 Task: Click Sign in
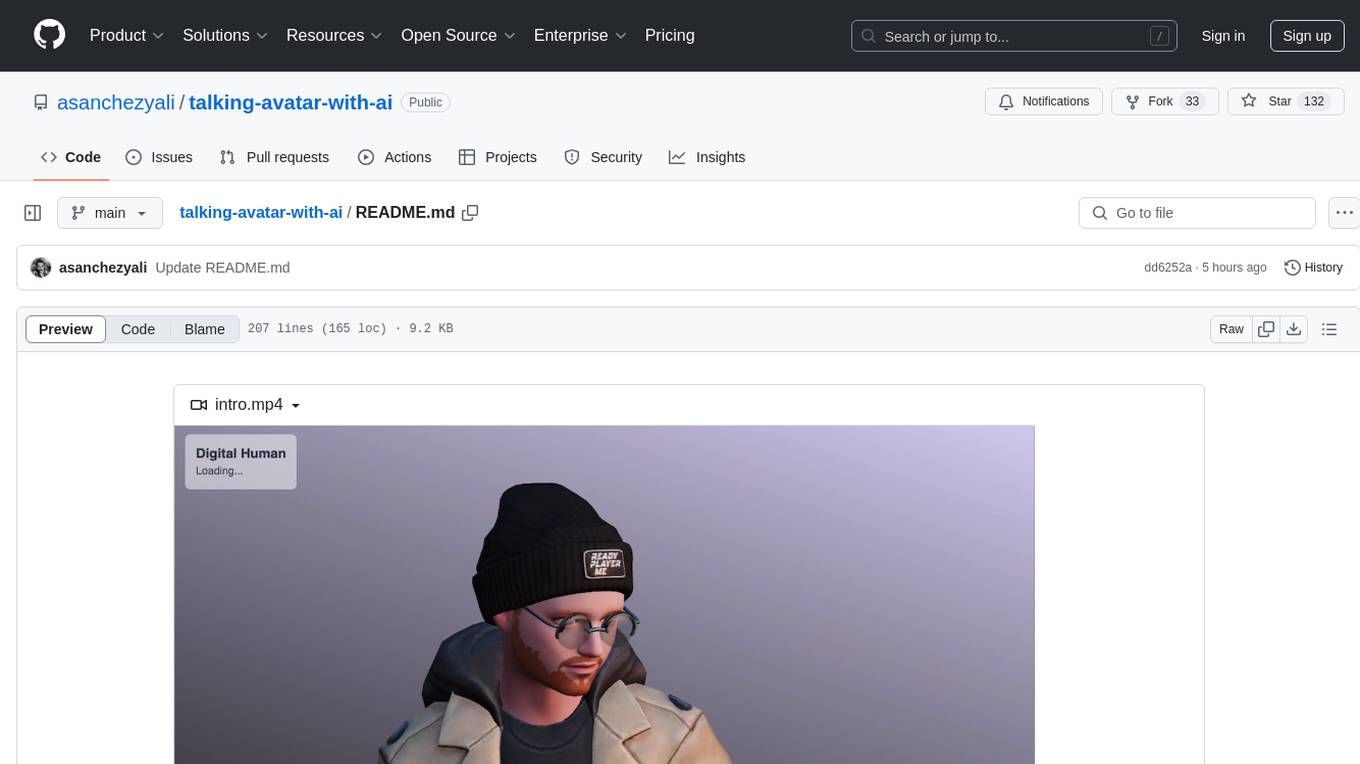tap(1223, 36)
